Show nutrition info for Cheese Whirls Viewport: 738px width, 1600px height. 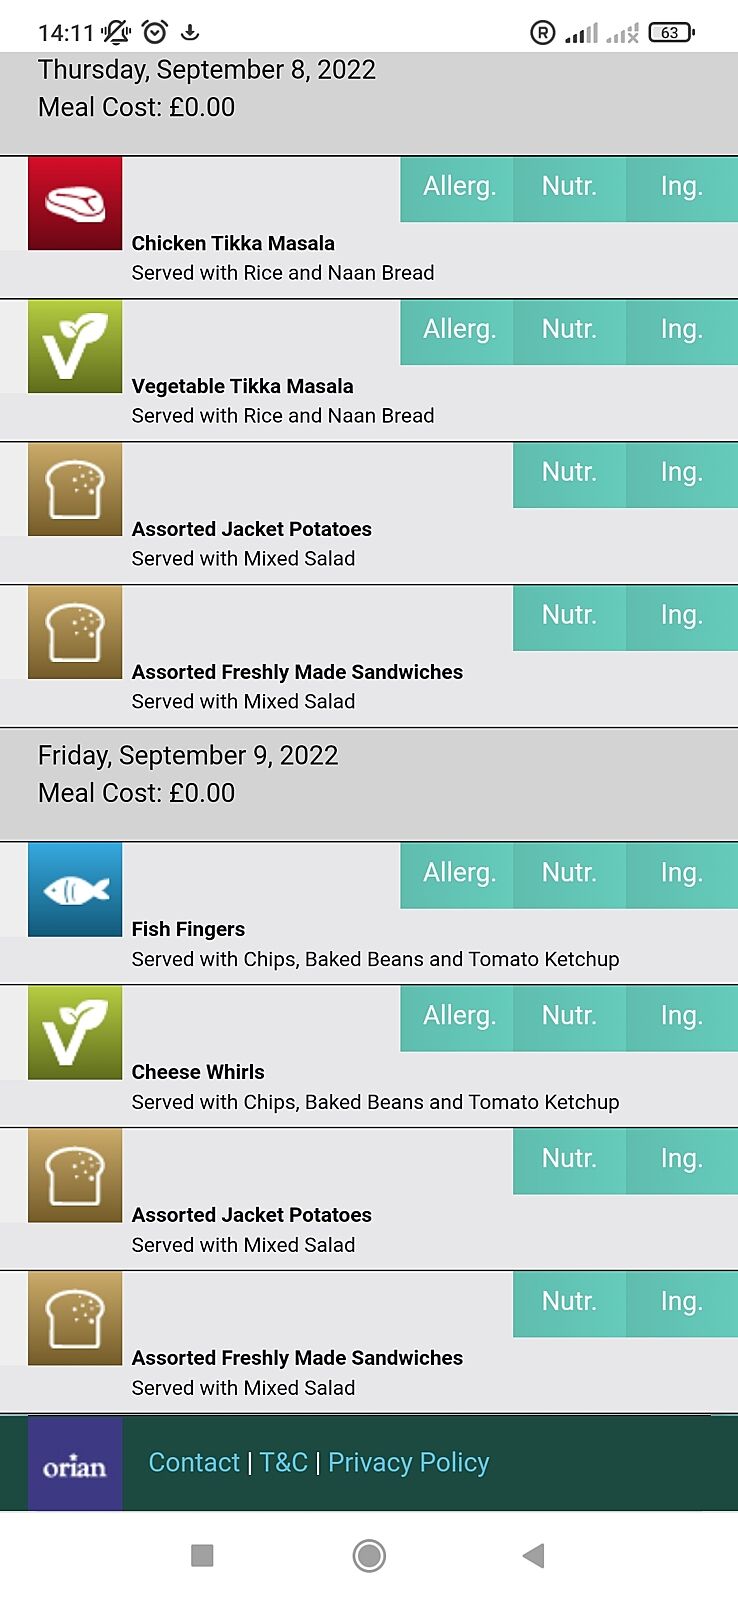pos(569,1016)
